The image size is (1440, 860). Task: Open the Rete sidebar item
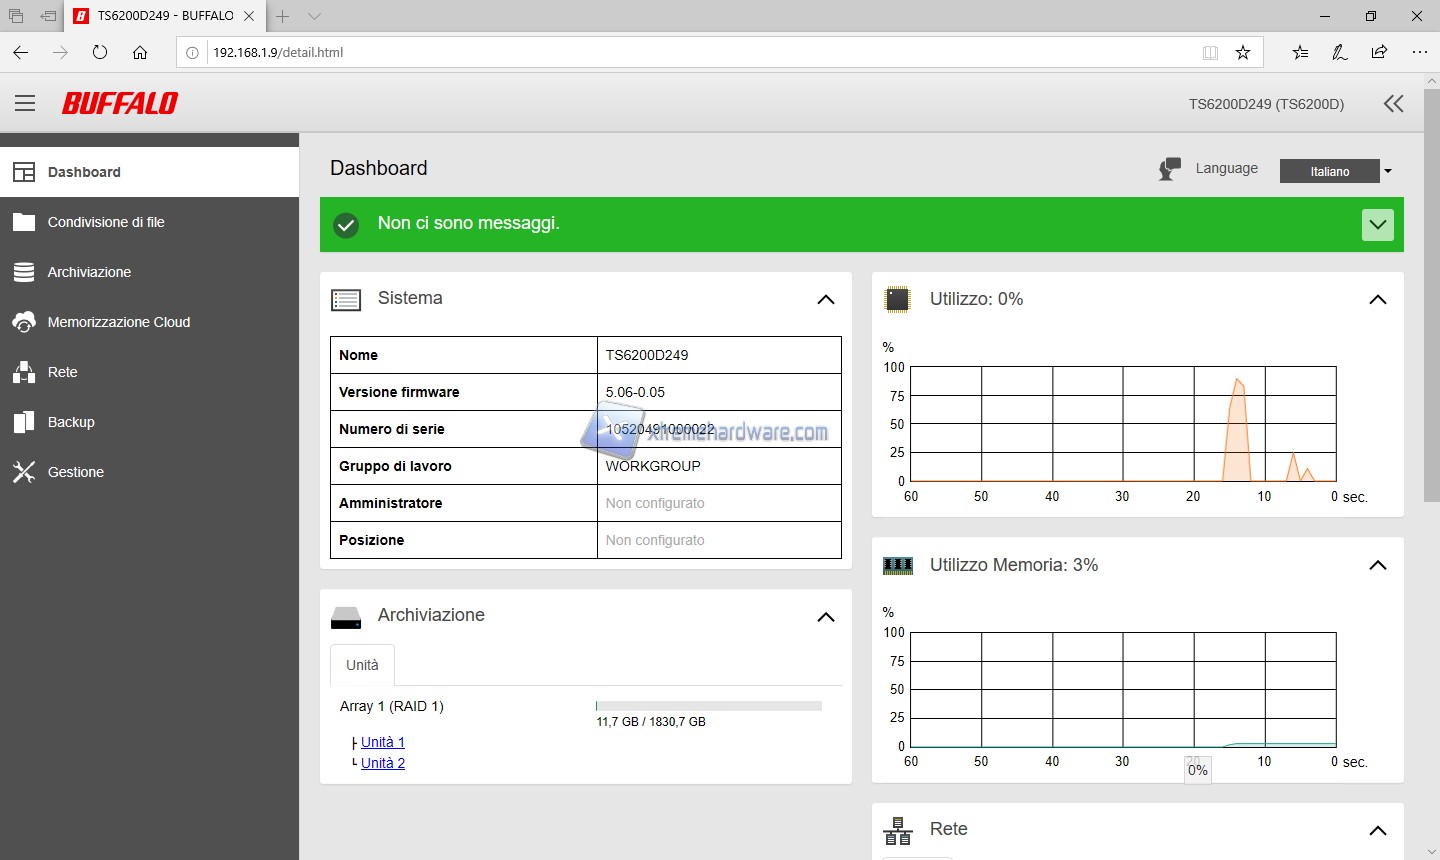coord(62,372)
